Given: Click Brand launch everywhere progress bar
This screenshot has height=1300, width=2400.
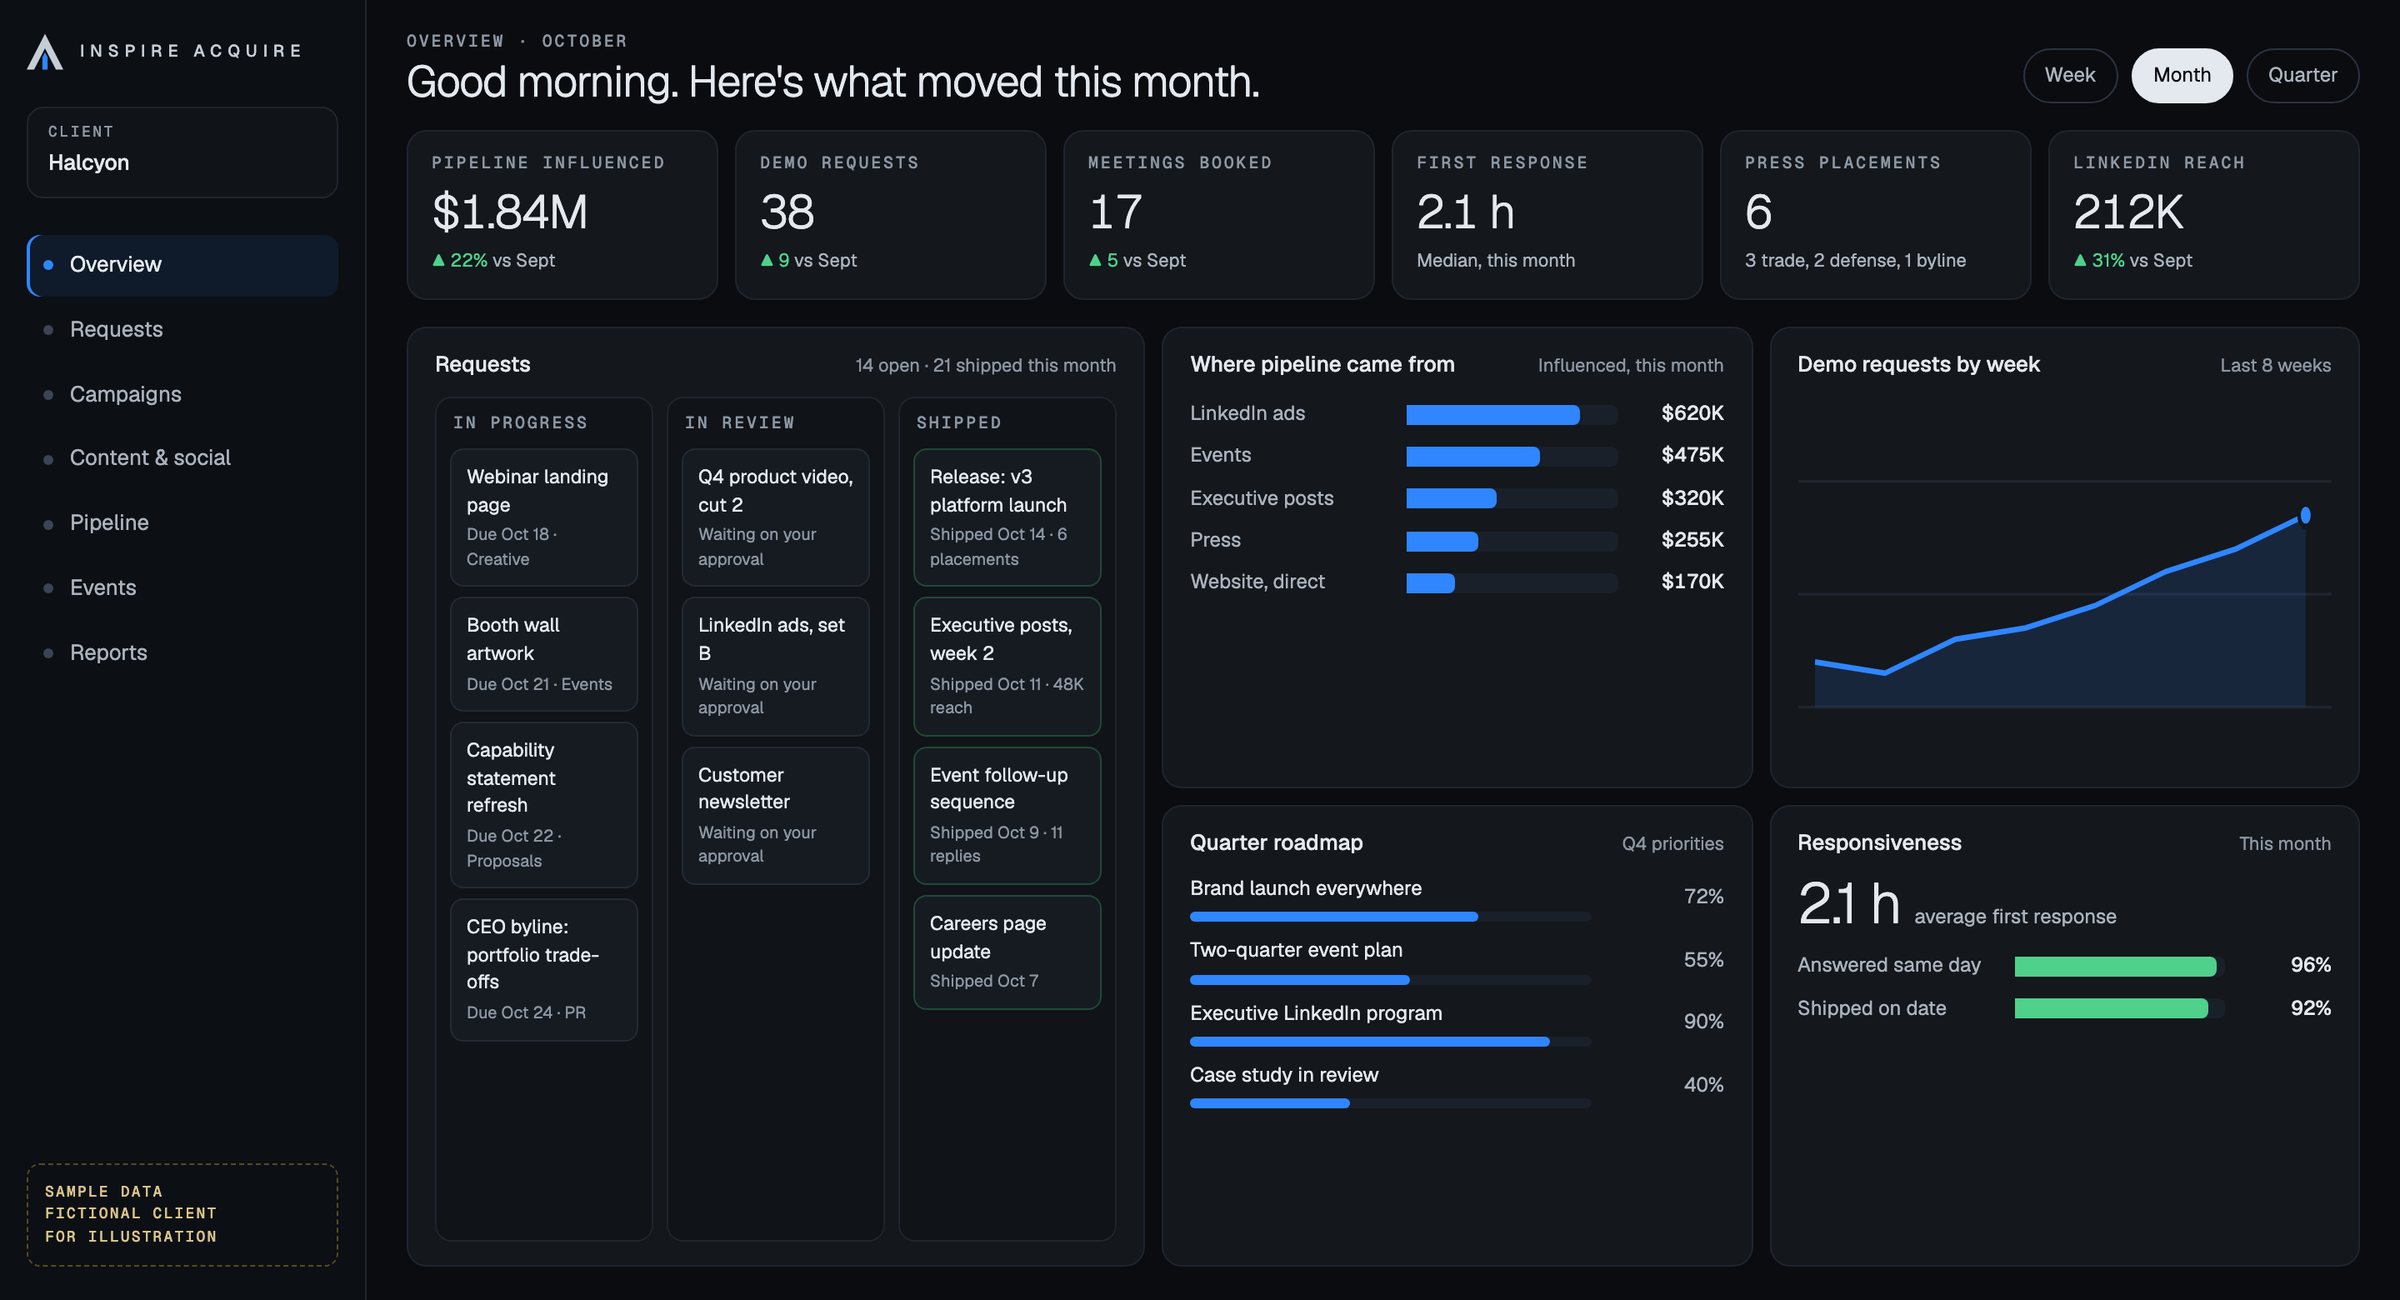Looking at the screenshot, I should tap(1390, 917).
